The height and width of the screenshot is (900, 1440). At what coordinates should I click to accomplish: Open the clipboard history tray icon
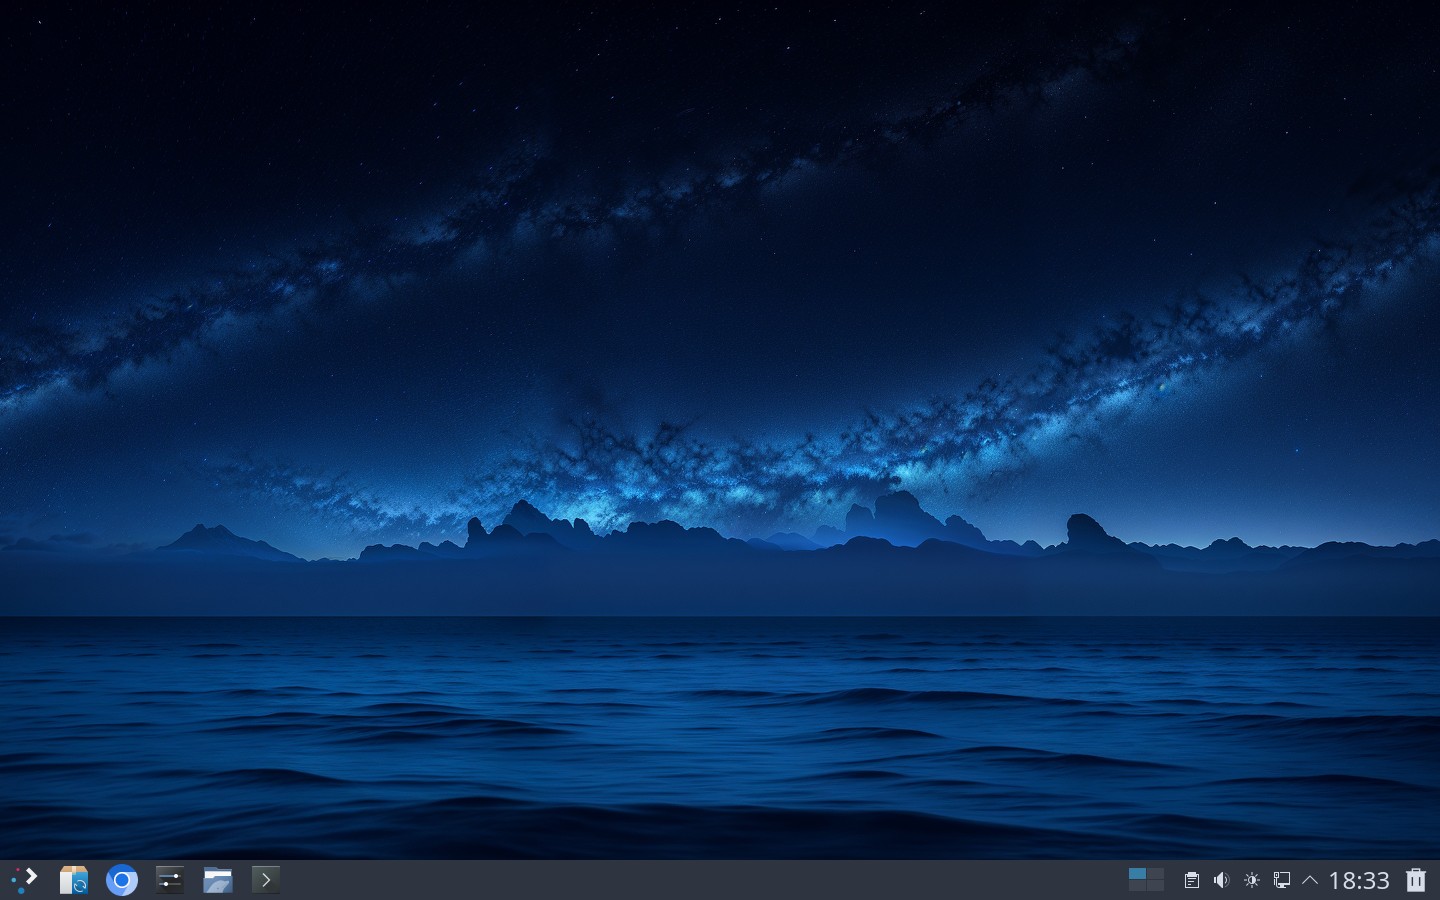coord(1191,880)
